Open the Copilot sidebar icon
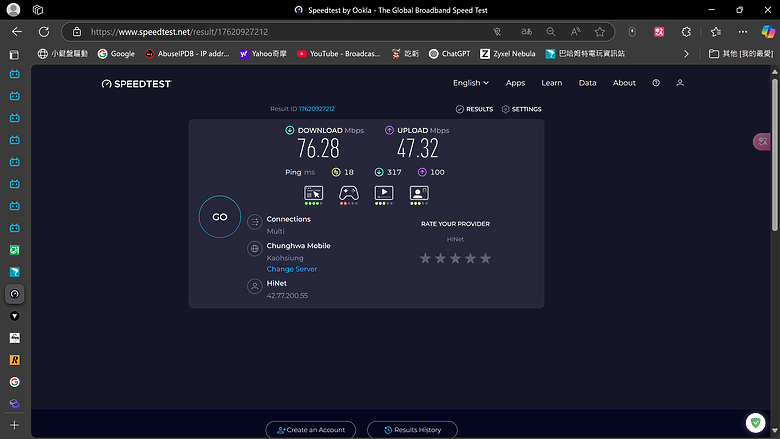Screen dimensions: 780x439 pyautogui.click(x=768, y=32)
